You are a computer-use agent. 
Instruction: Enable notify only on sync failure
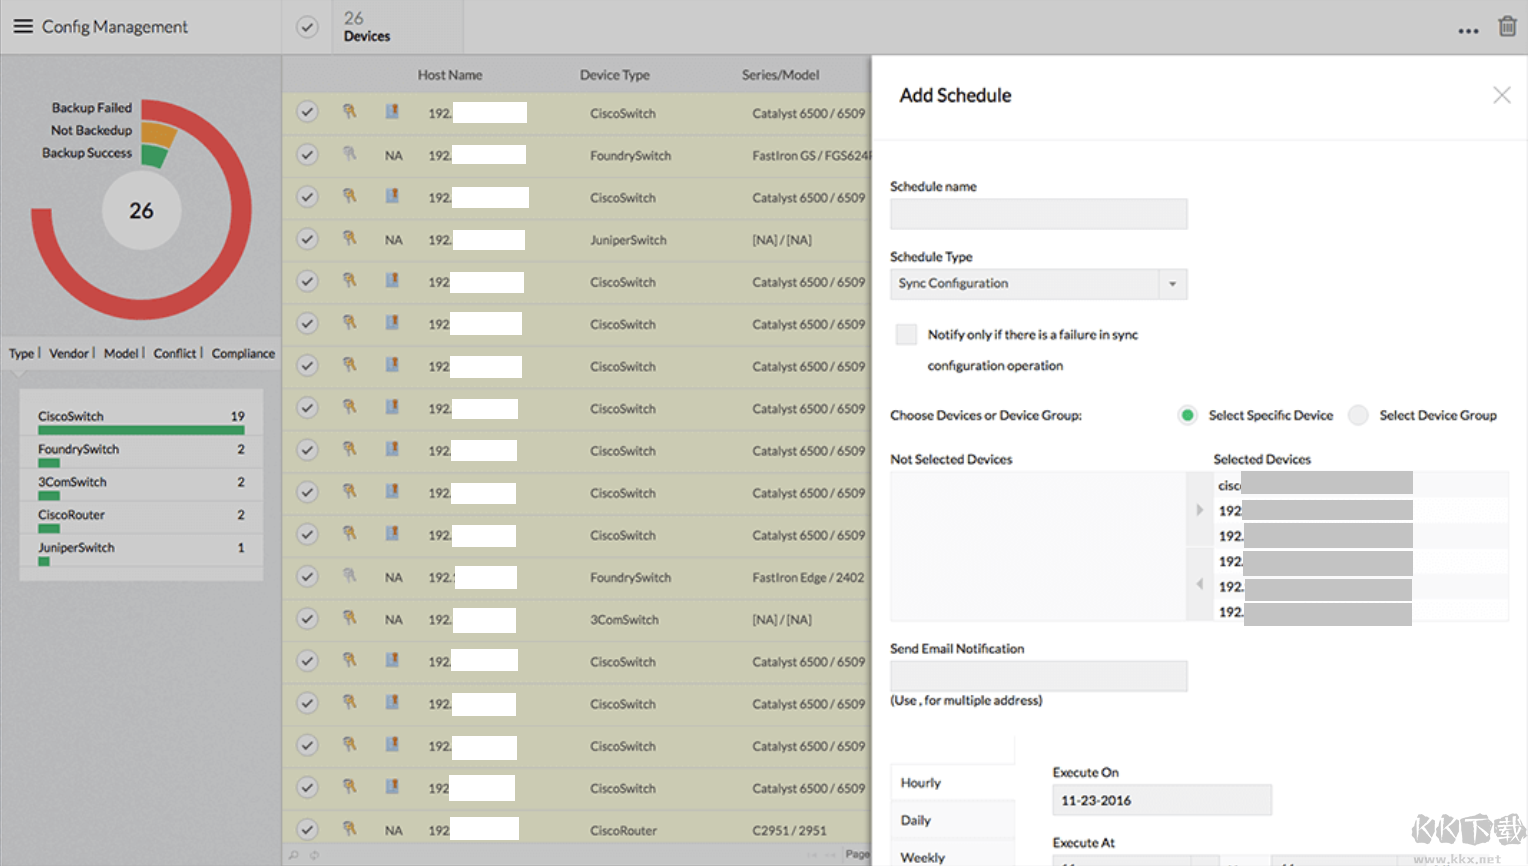tap(905, 334)
